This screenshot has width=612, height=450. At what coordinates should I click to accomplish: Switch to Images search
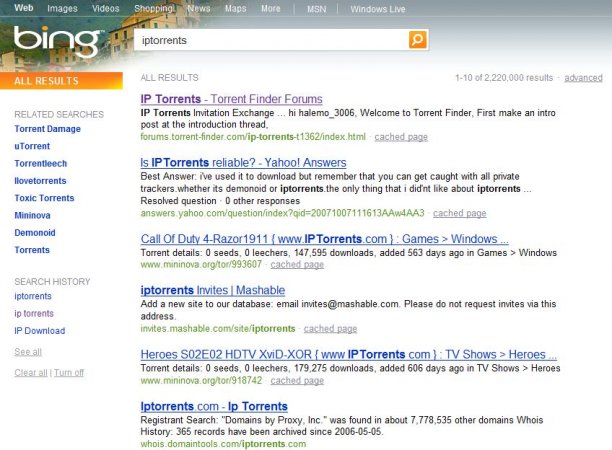click(x=62, y=8)
